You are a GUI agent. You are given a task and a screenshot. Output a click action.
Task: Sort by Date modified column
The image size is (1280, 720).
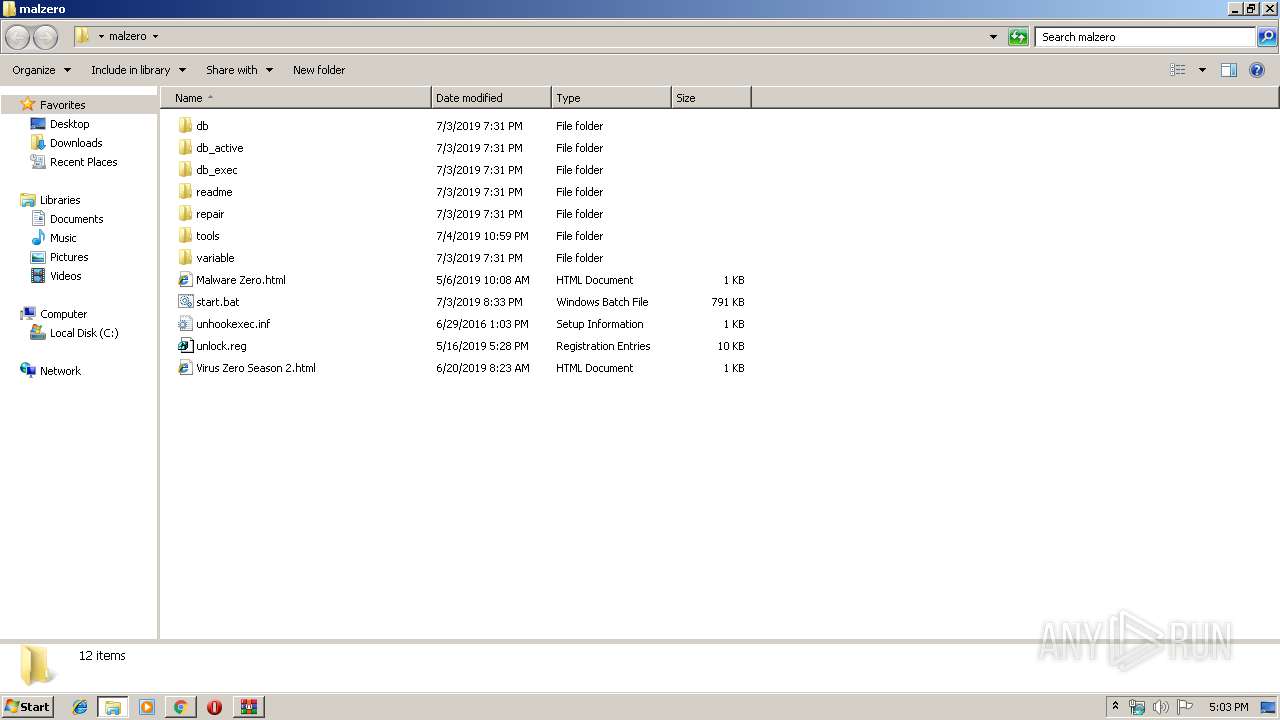click(491, 98)
